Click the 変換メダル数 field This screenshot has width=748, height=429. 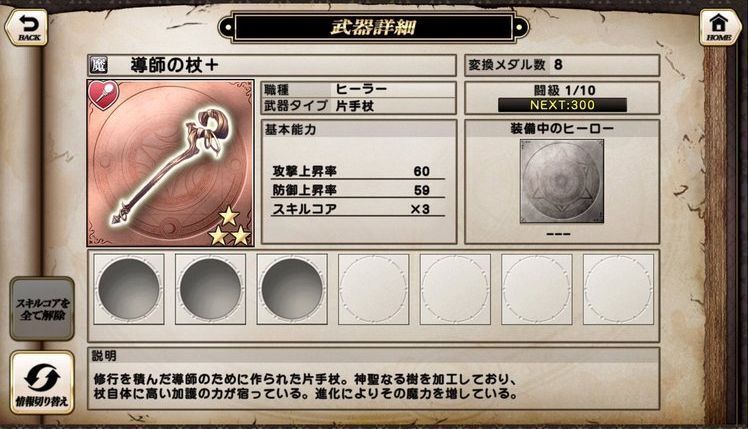pos(562,65)
